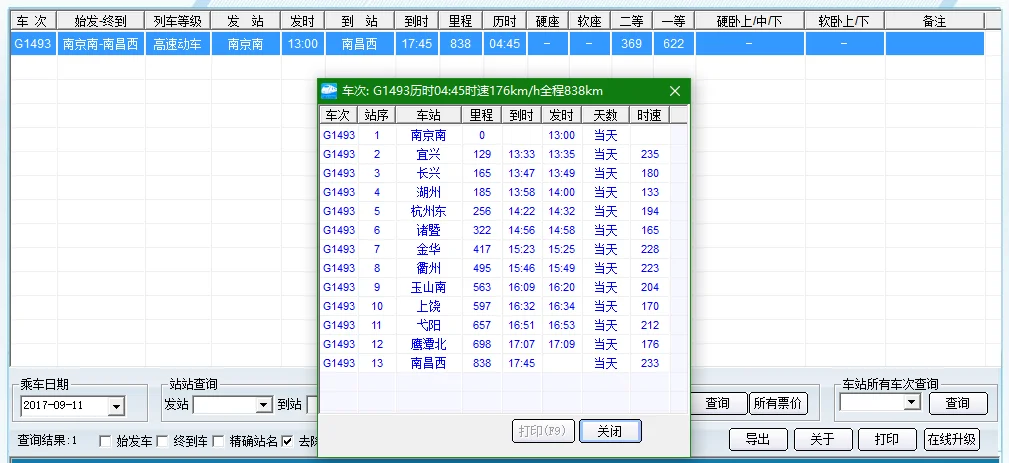Click the 369 second-class price cell
1009x463 pixels.
632,44
